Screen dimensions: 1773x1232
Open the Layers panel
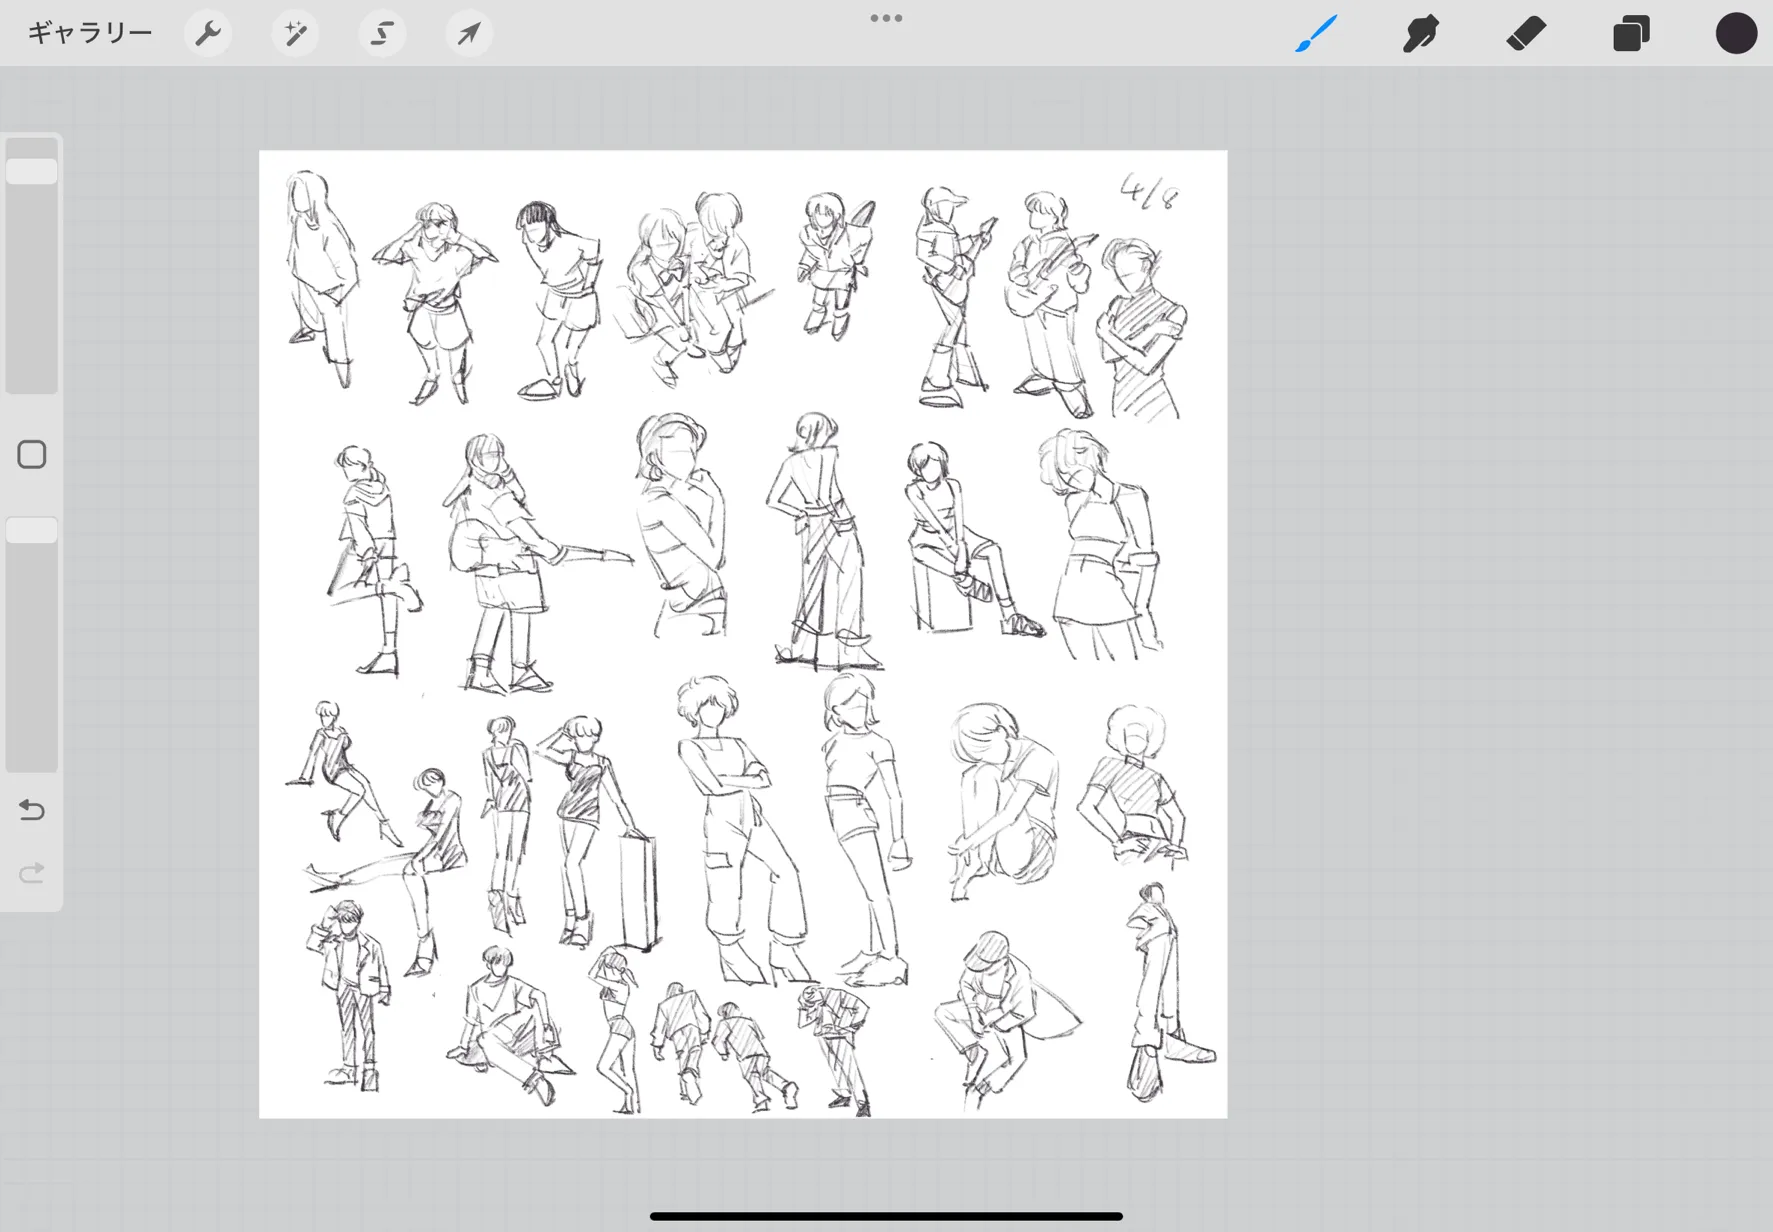(x=1631, y=33)
